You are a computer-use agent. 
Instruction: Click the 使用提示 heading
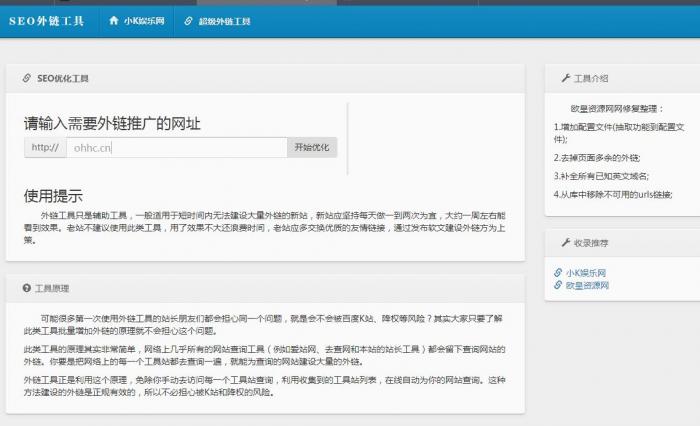point(53,196)
